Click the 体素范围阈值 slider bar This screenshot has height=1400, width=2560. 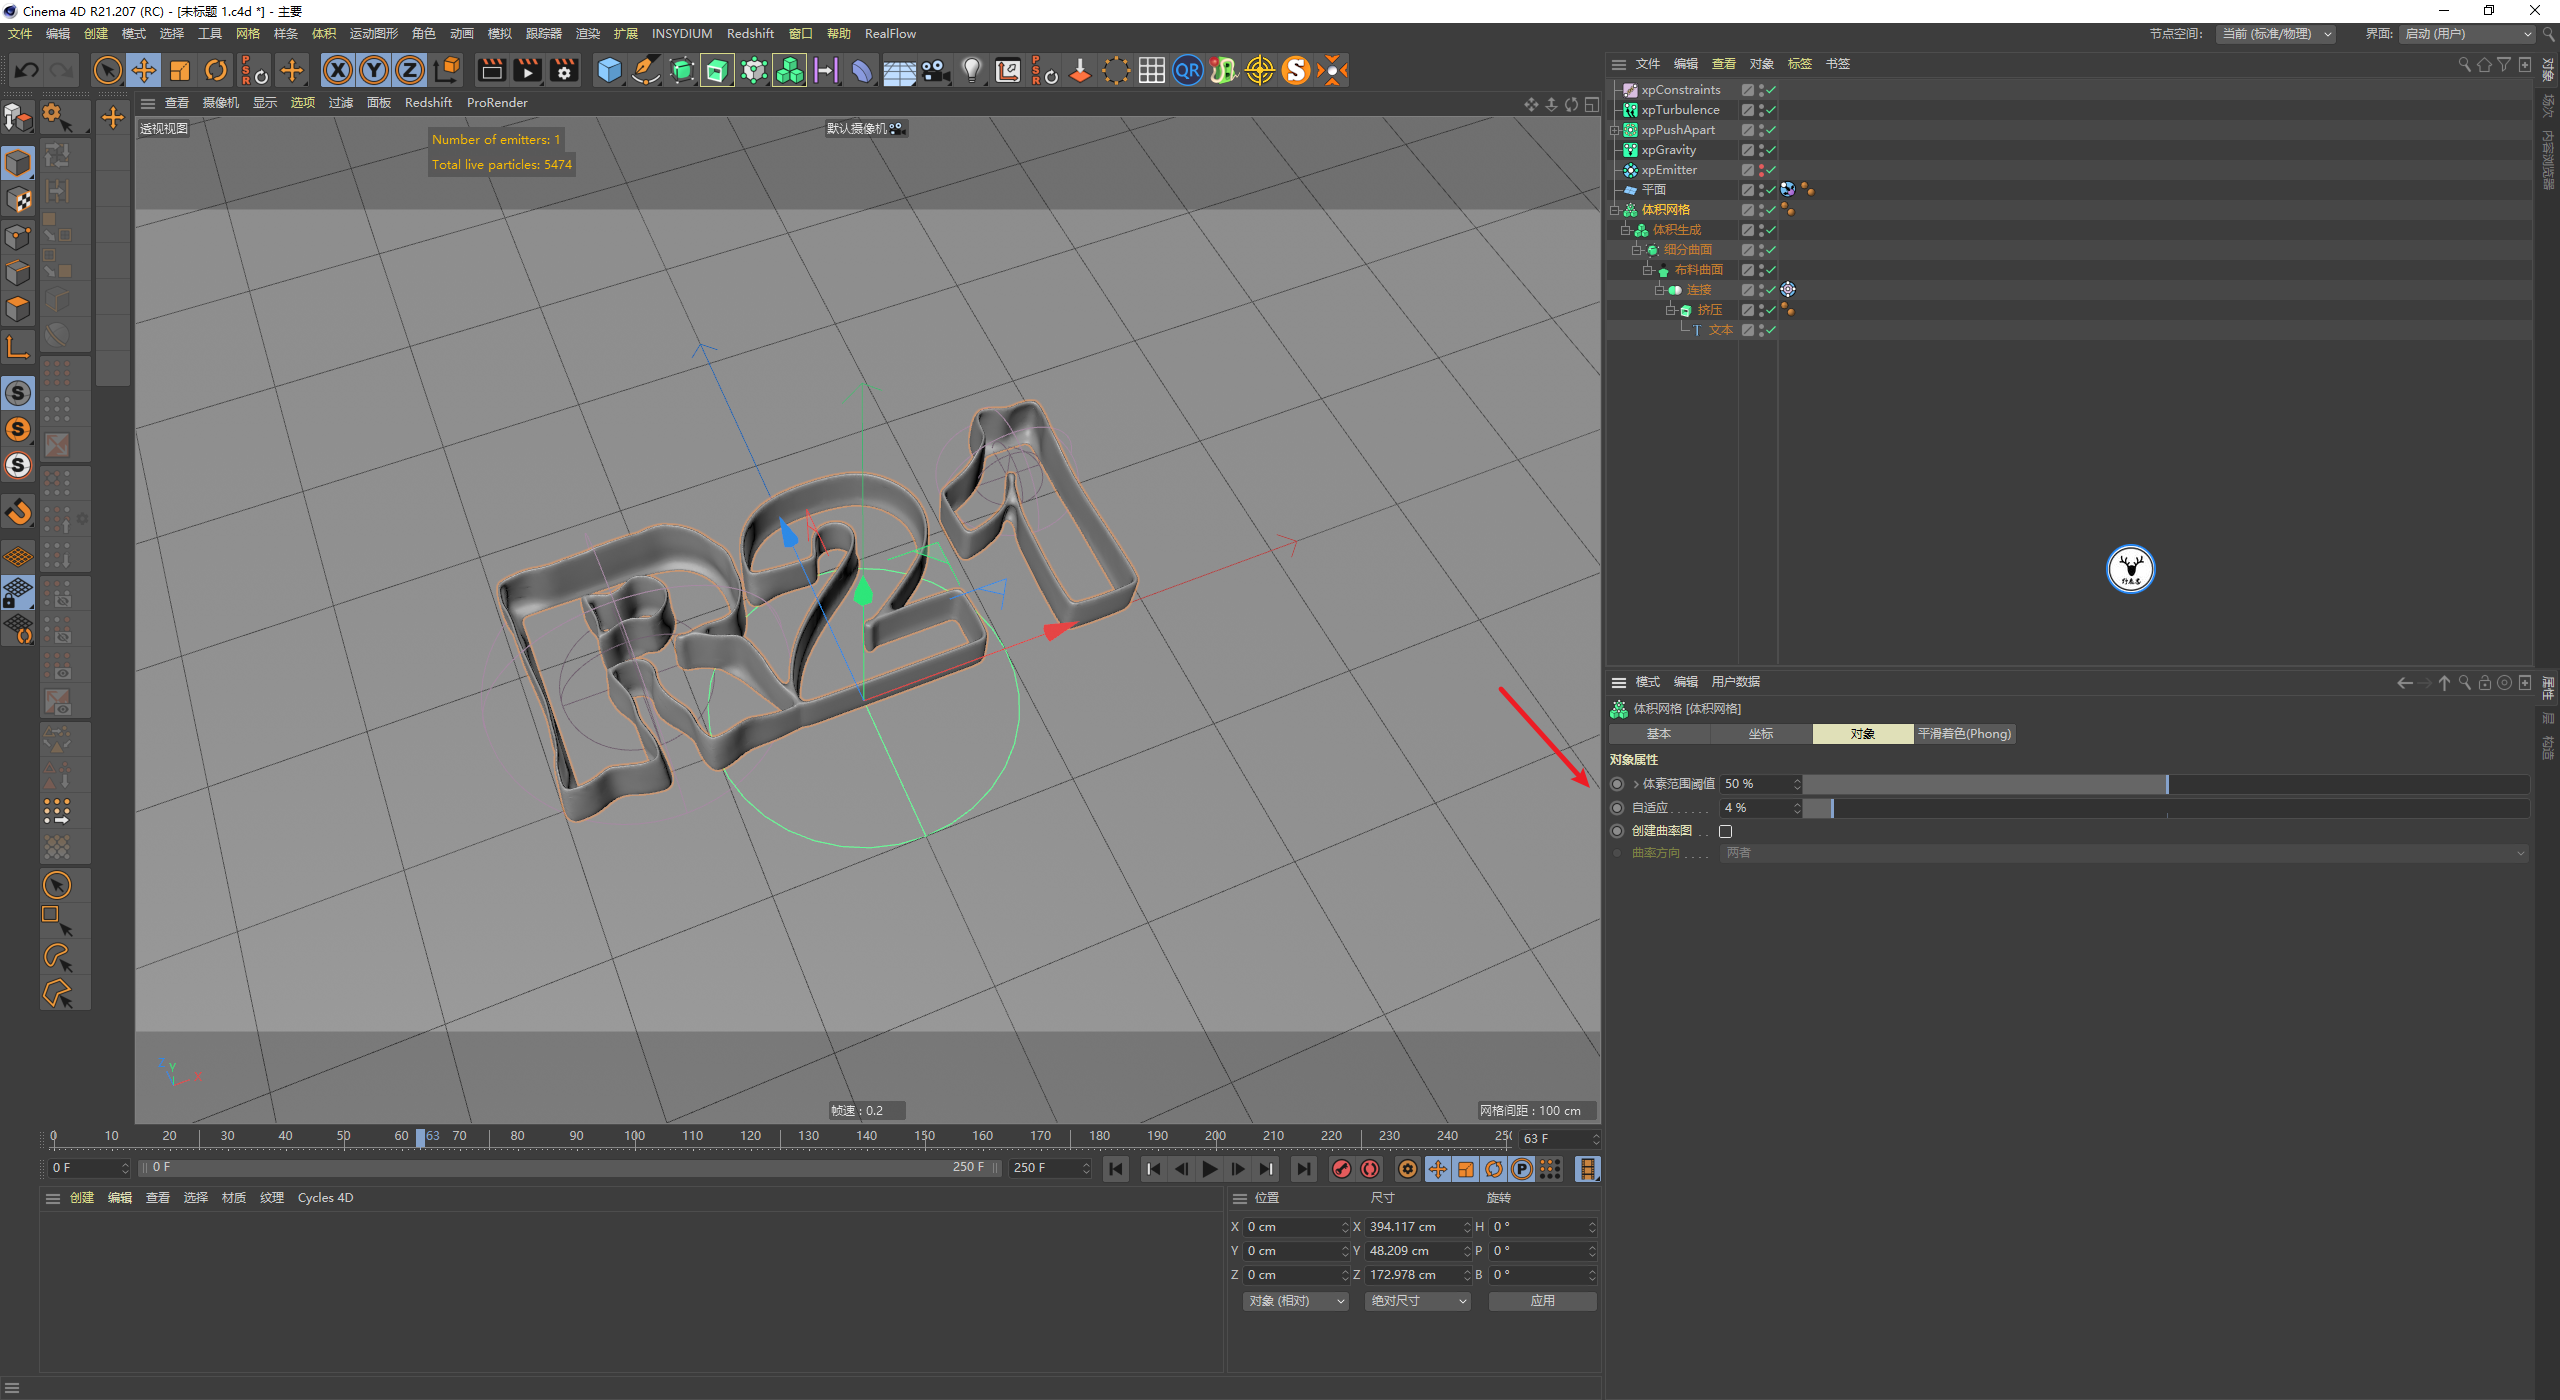coord(2166,784)
